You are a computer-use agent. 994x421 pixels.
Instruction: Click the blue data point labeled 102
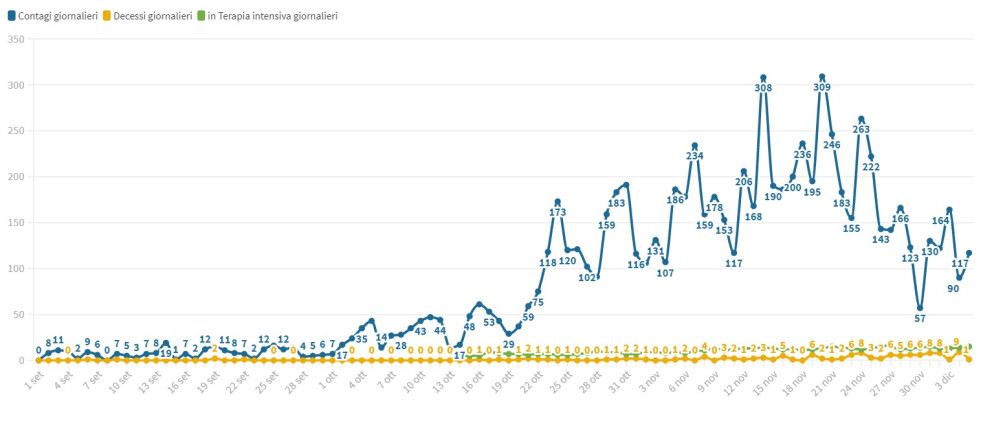coord(597,267)
